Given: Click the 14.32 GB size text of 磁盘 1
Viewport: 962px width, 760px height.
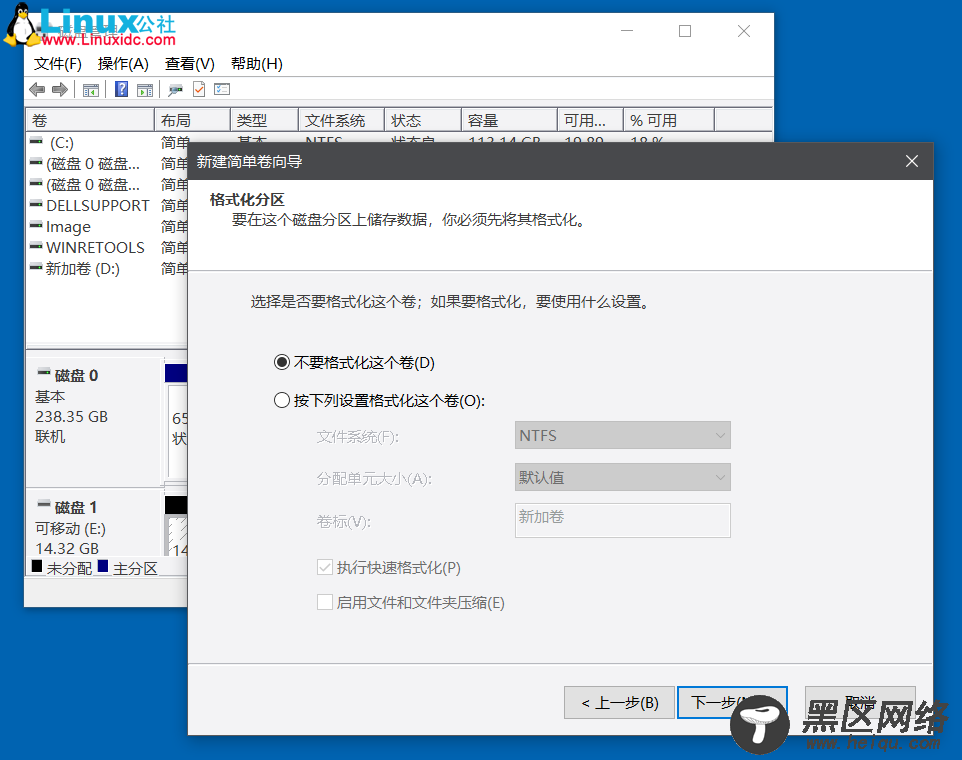Looking at the screenshot, I should pos(67,548).
